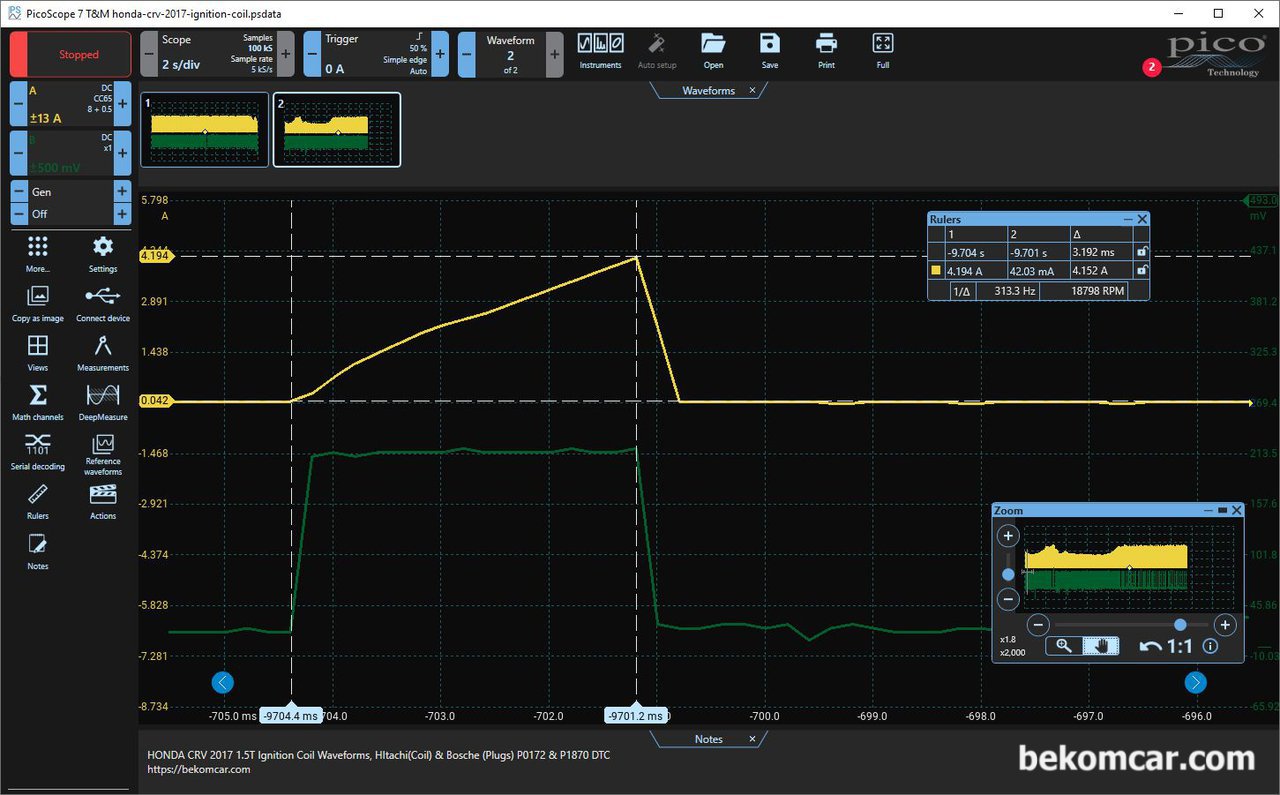
Task: Open the Measurements tool
Action: pyautogui.click(x=102, y=353)
